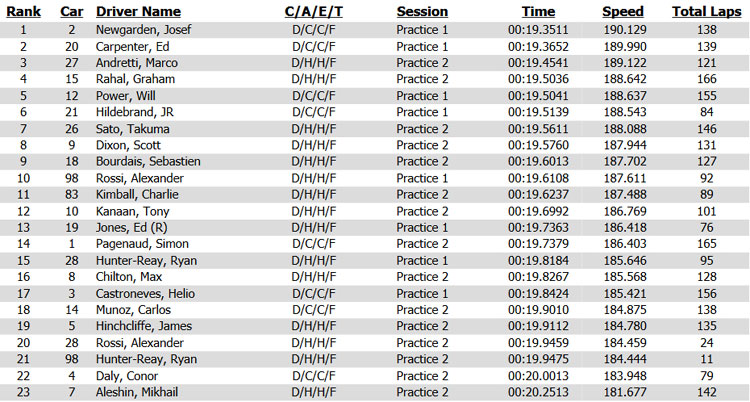Image resolution: width=750 pixels, height=402 pixels.
Task: Select driver name Newgarden, Josef
Action: pyautogui.click(x=143, y=30)
